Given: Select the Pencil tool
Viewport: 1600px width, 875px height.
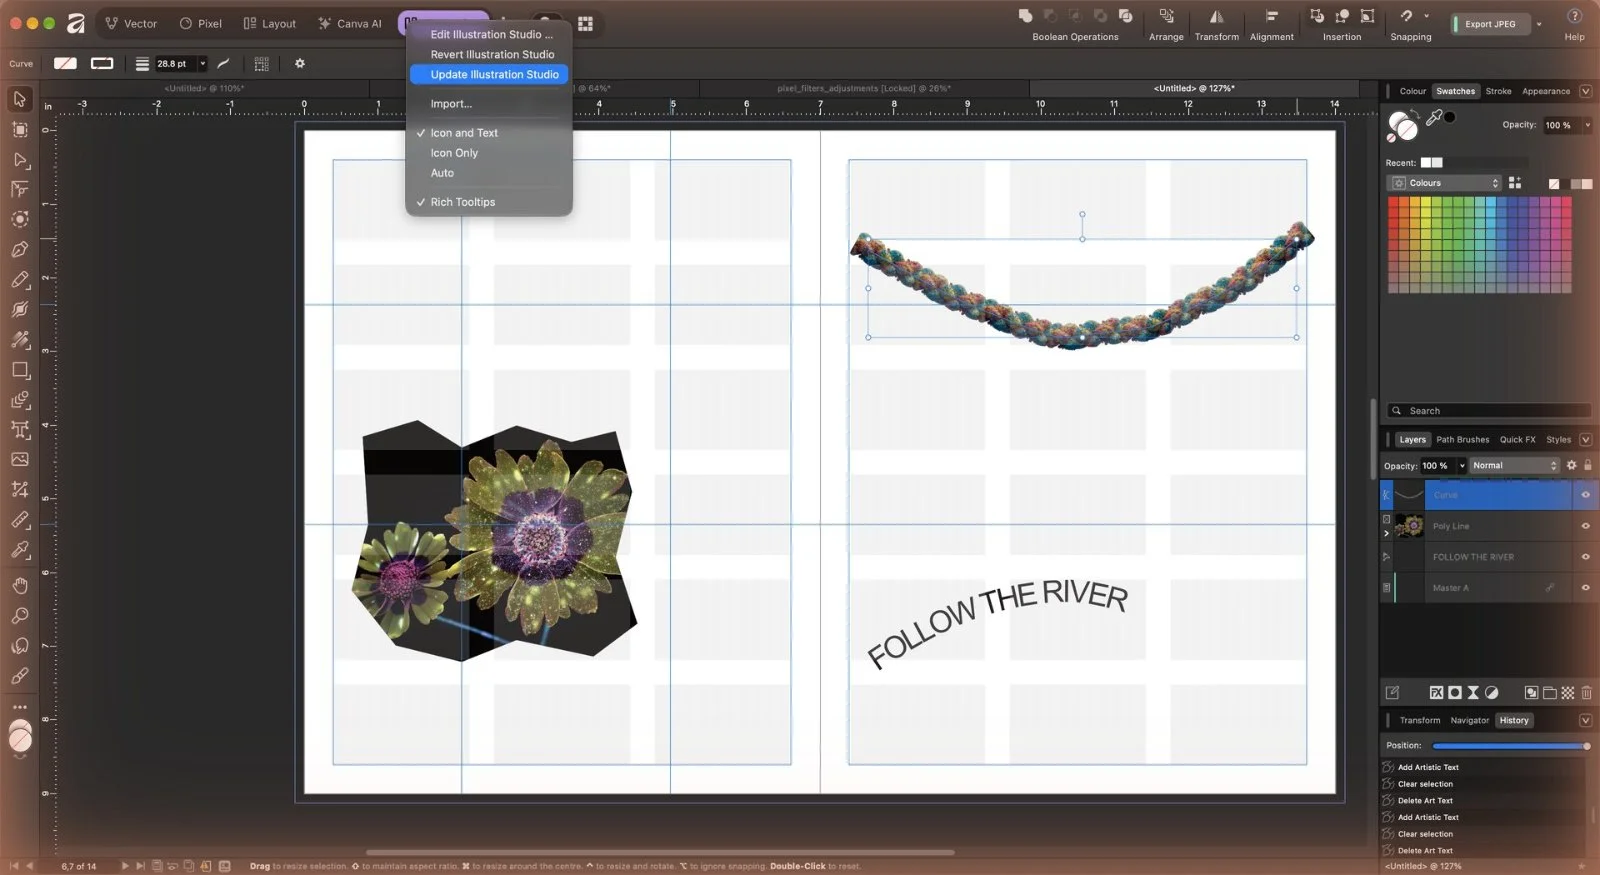Looking at the screenshot, I should click(19, 279).
